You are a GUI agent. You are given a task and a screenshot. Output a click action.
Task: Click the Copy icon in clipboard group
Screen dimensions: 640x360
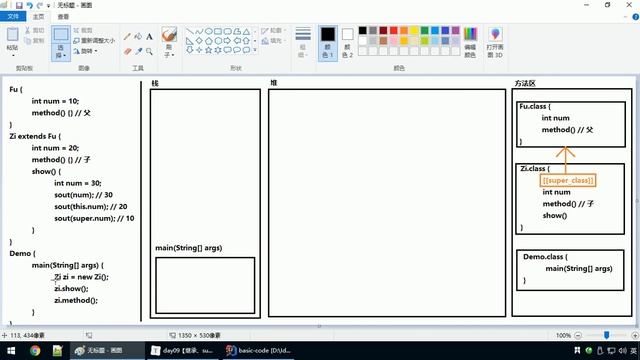[x=28, y=41]
